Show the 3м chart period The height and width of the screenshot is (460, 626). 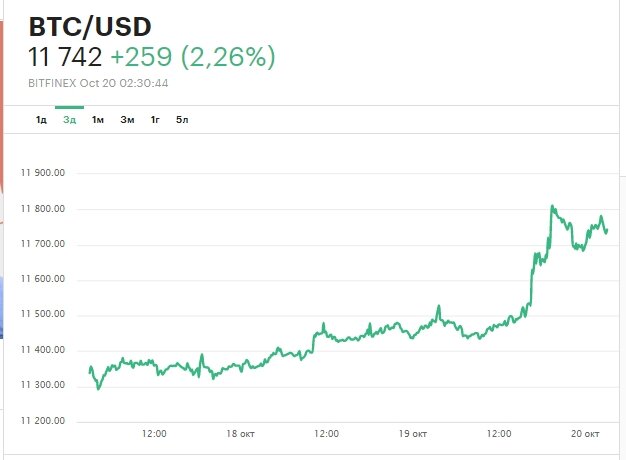(x=127, y=120)
